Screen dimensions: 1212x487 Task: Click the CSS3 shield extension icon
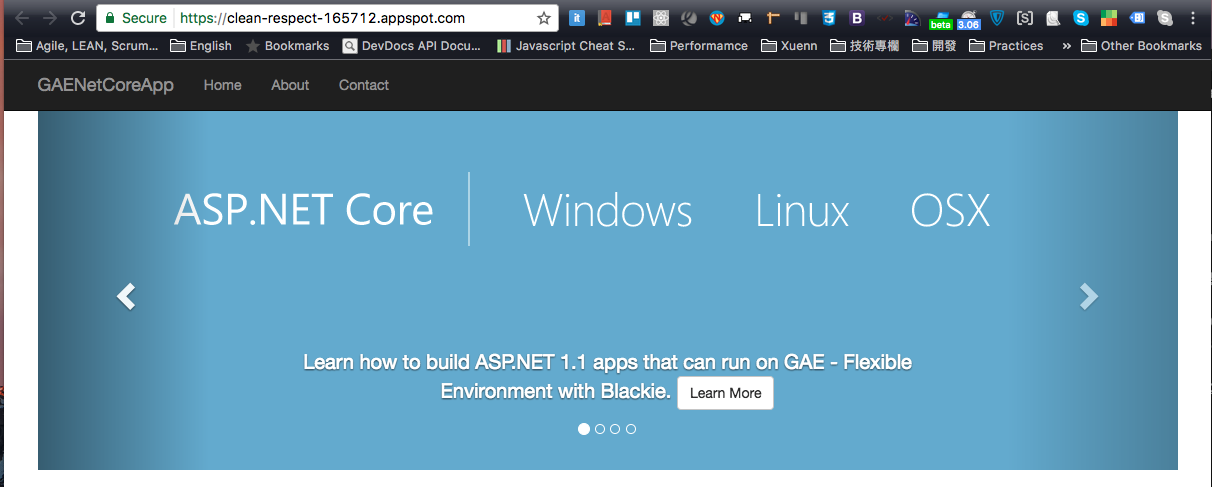(829, 18)
